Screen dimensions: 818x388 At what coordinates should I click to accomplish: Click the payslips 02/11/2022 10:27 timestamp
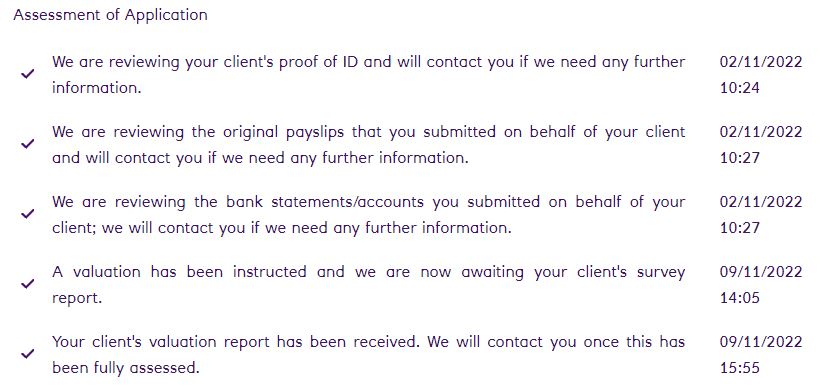click(x=761, y=144)
